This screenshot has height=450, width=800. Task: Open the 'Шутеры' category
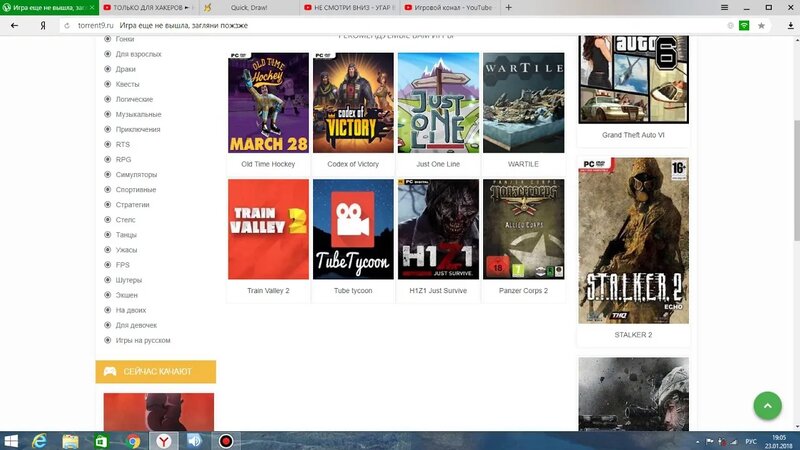pos(129,280)
